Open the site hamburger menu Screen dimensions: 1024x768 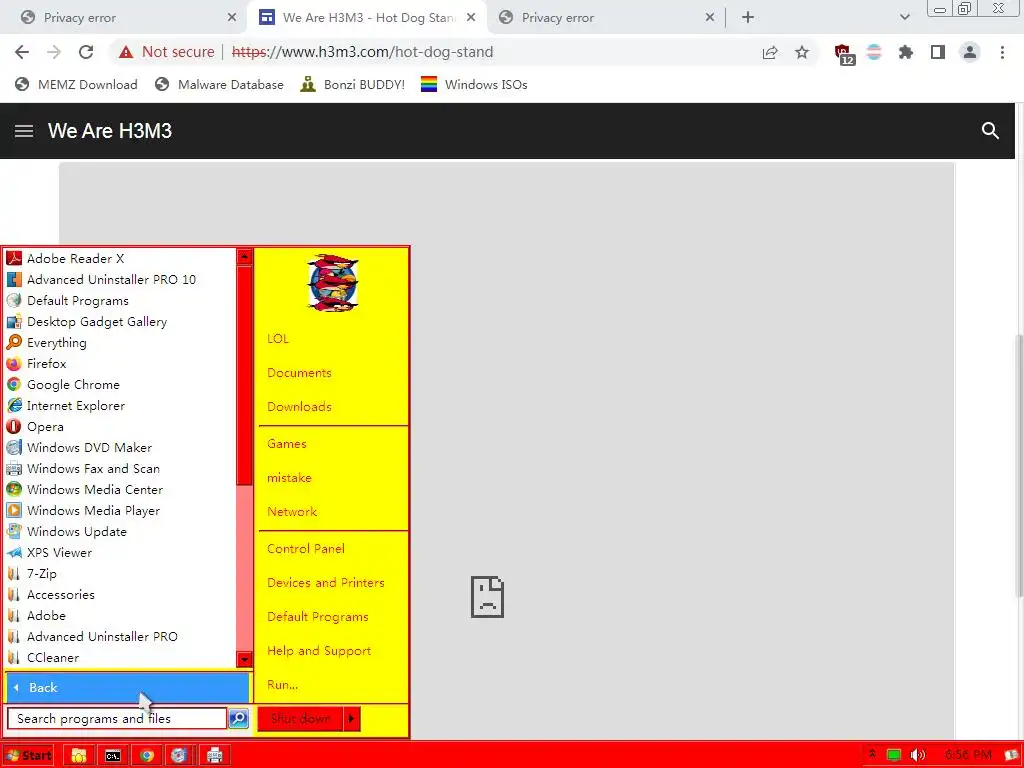(x=24, y=131)
